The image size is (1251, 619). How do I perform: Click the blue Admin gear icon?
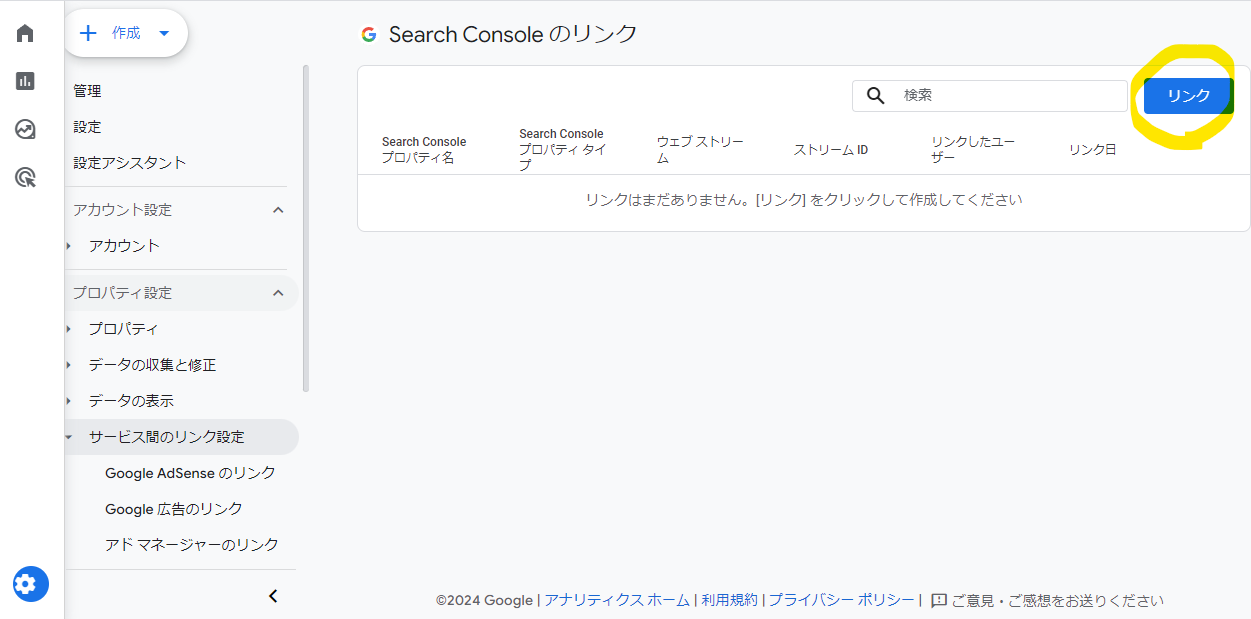(30, 584)
